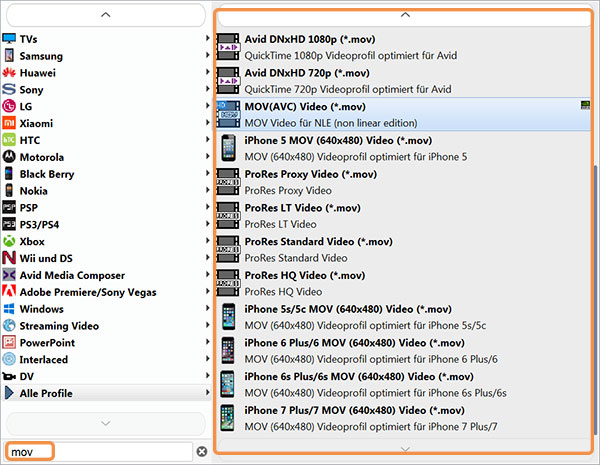Open the Streaming Video category
600x465 pixels.
pyautogui.click(x=106, y=325)
